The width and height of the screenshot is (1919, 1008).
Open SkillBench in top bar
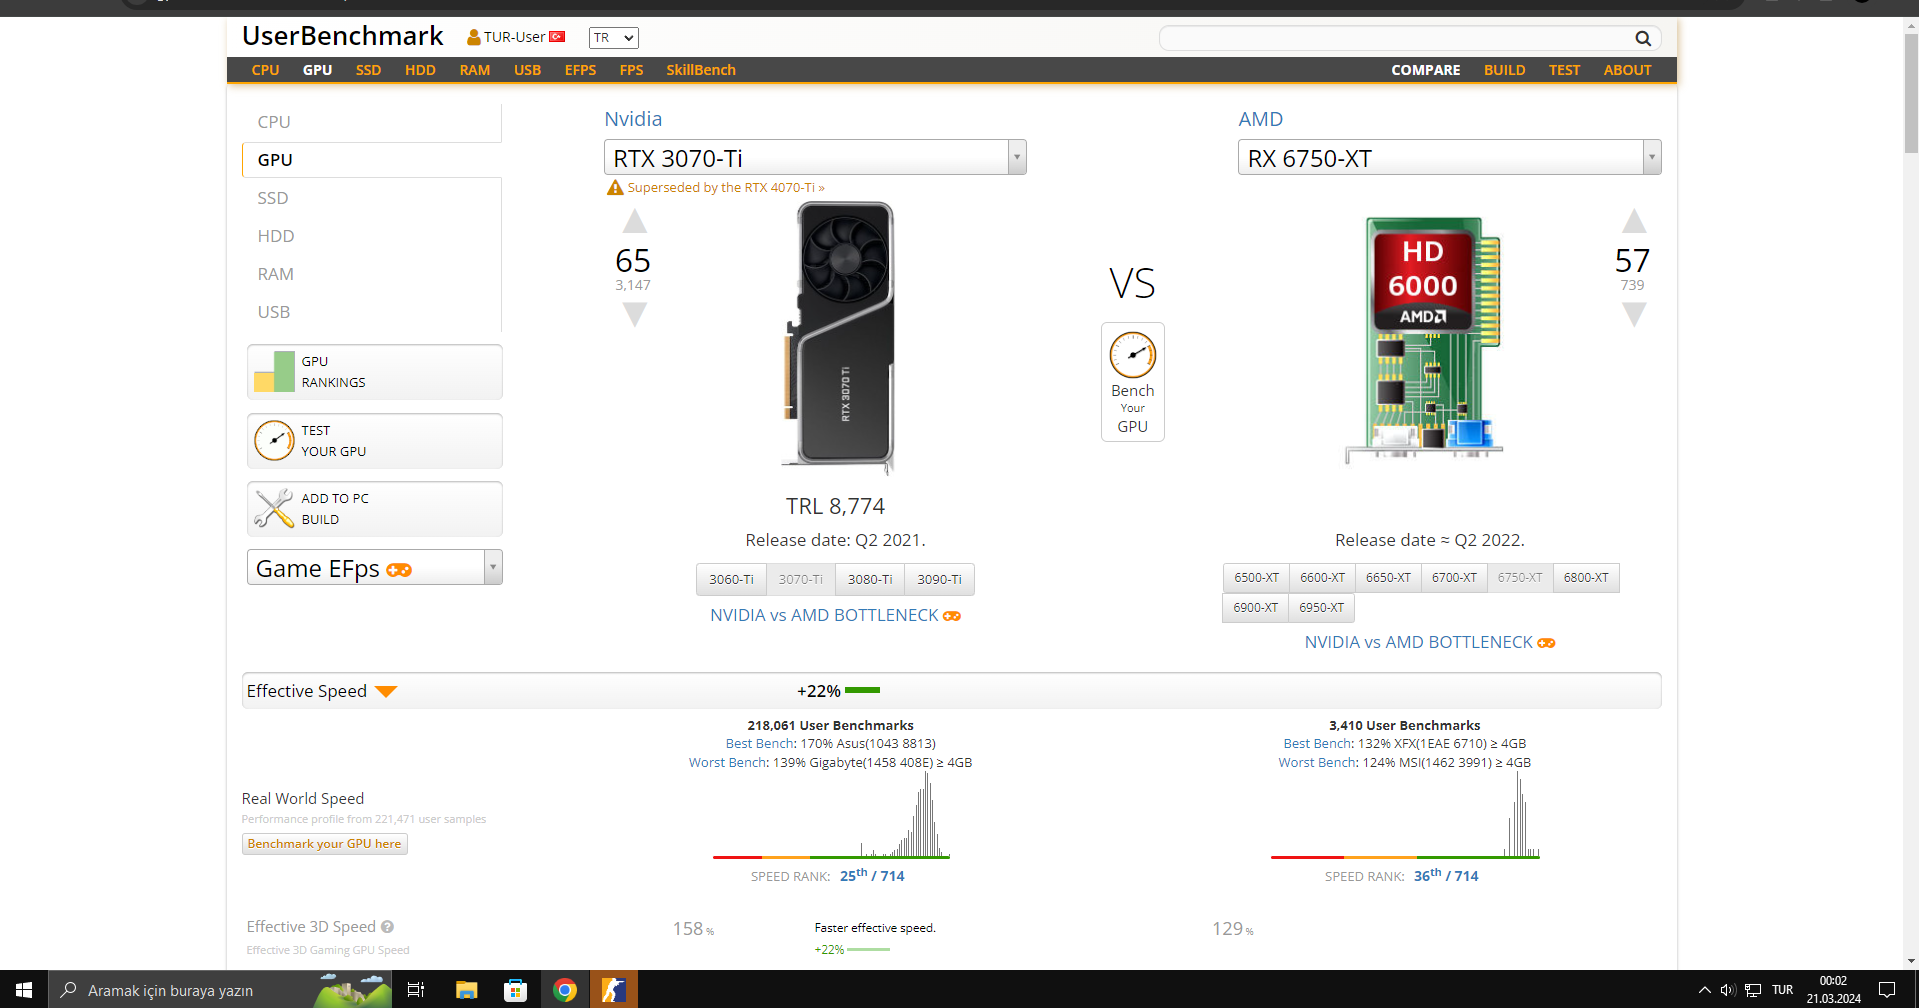(x=701, y=70)
